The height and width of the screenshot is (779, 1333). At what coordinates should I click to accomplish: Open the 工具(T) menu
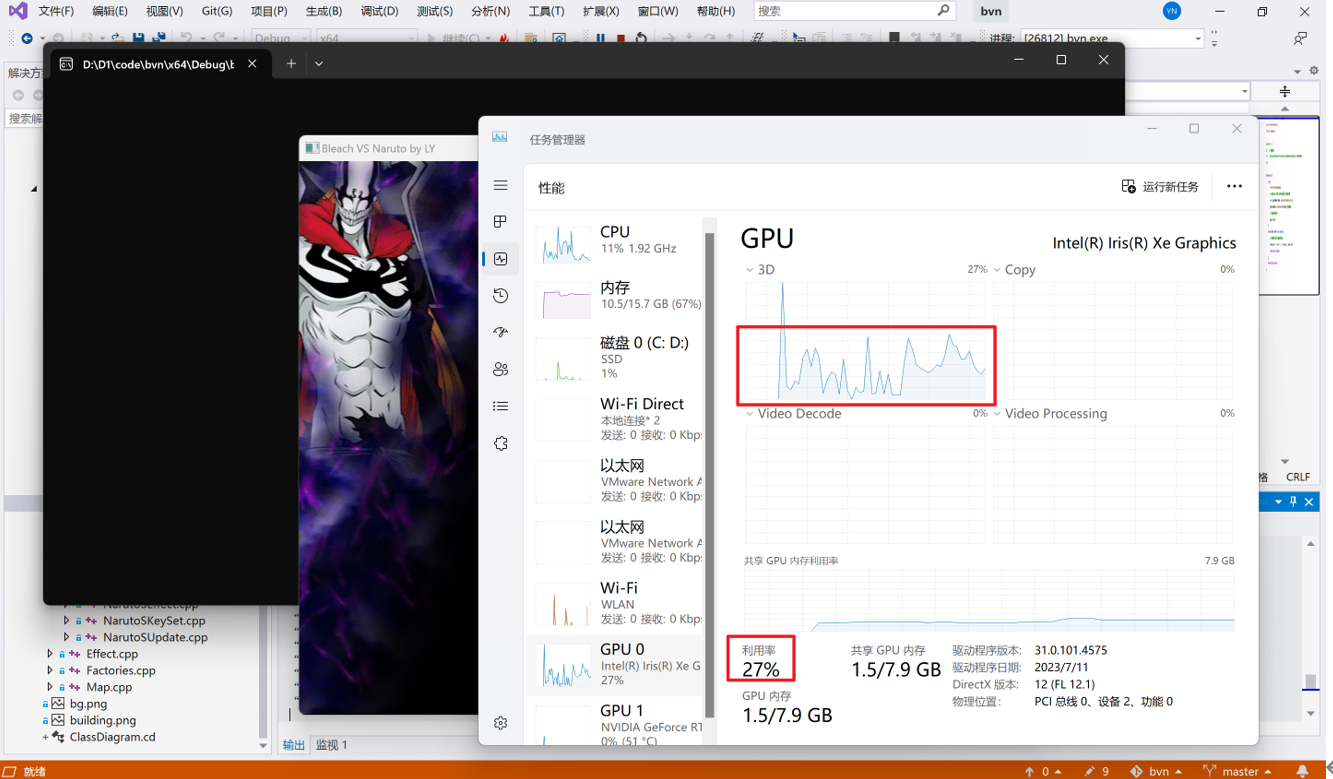(x=546, y=11)
